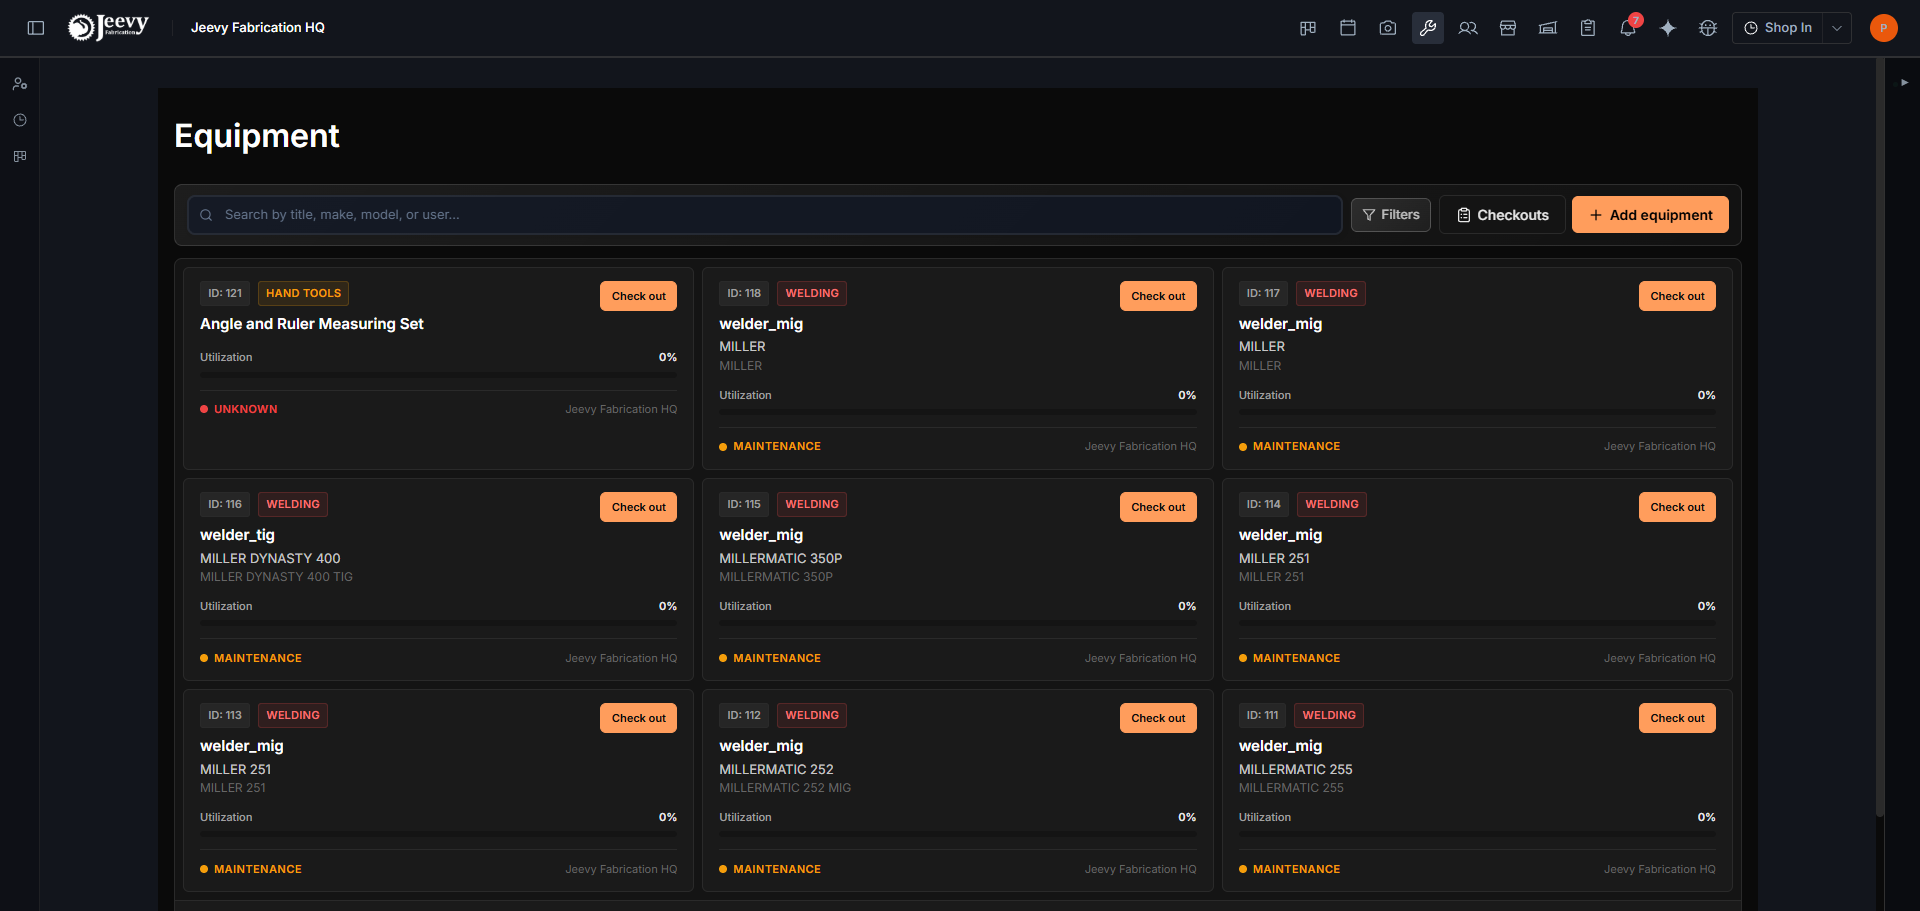
Task: Click the utilization bar on ID 121 card
Action: 438,375
